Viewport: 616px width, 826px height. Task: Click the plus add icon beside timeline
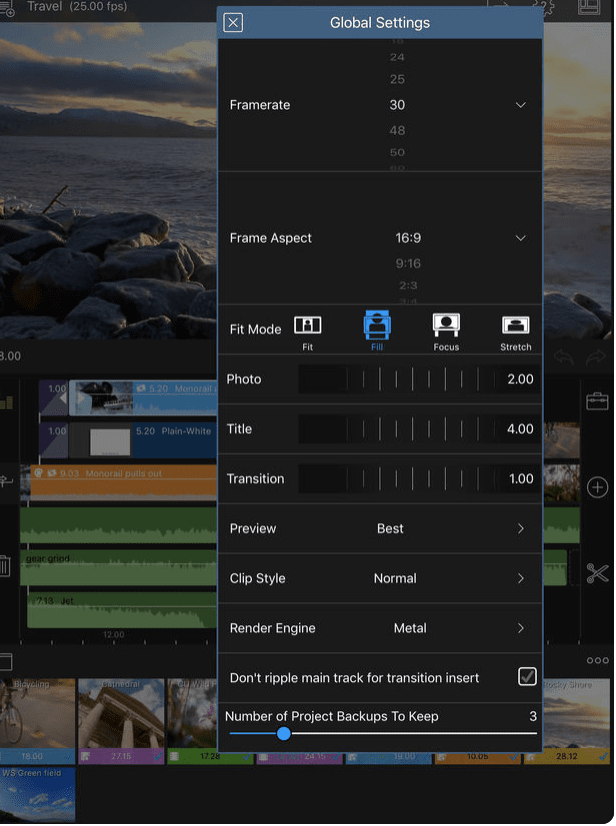pyautogui.click(x=597, y=487)
